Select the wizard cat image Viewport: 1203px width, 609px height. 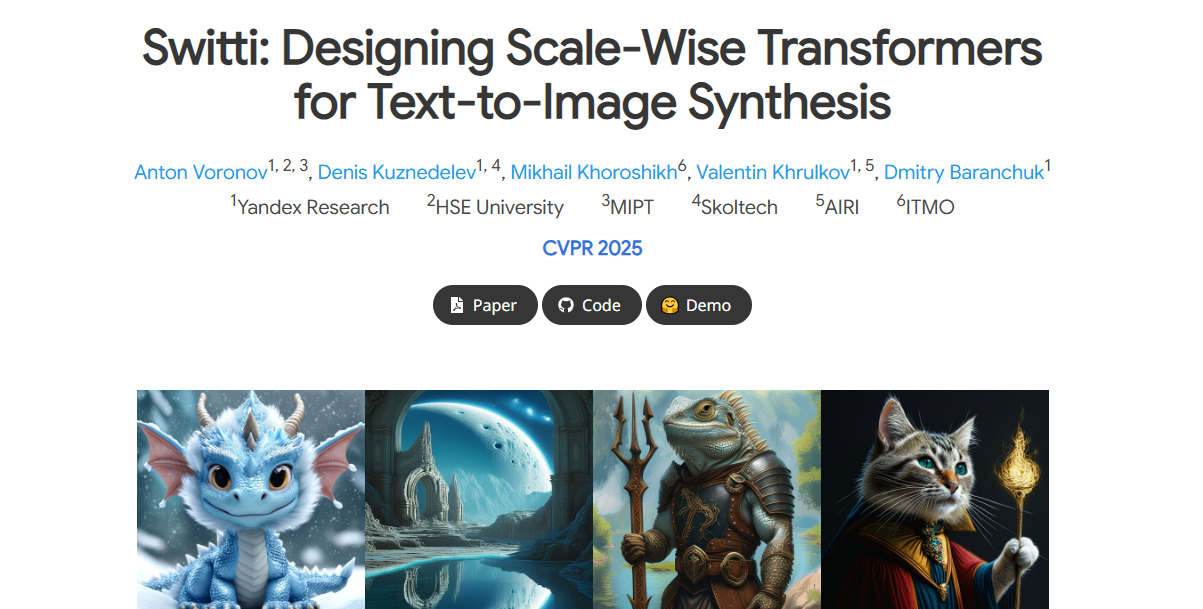pyautogui.click(x=935, y=499)
